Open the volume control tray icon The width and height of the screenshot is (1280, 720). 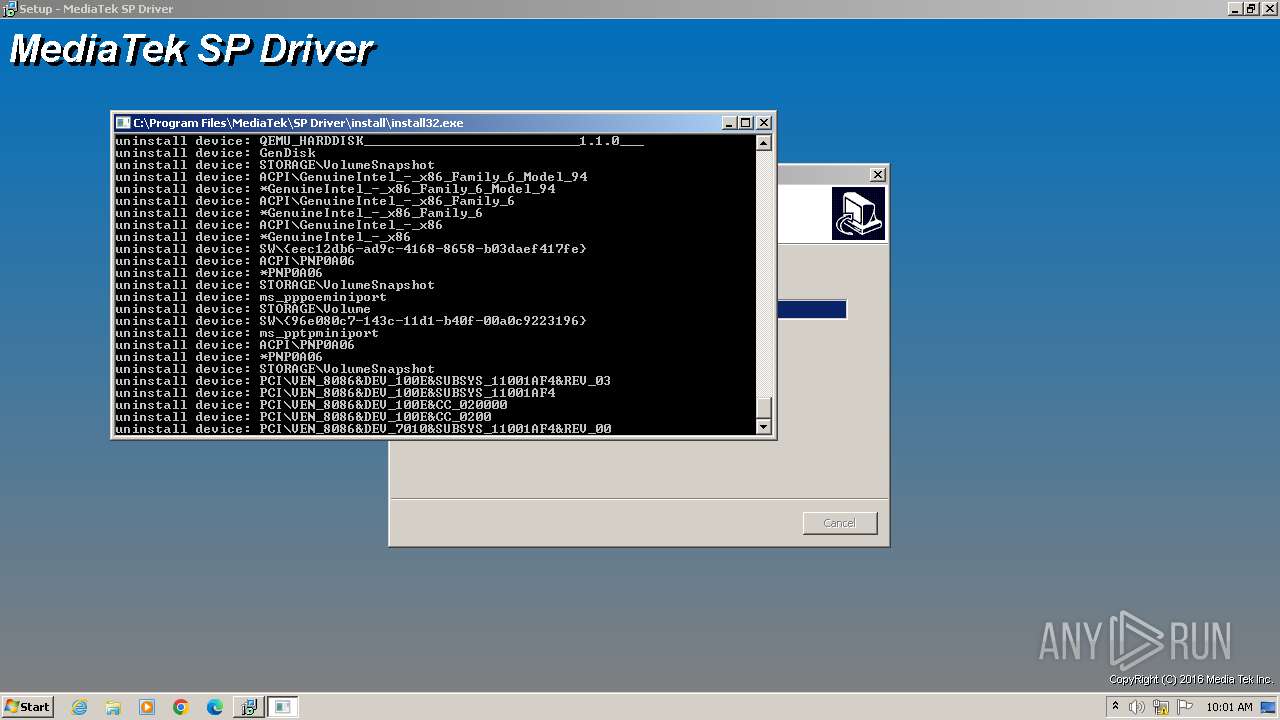(1137, 707)
